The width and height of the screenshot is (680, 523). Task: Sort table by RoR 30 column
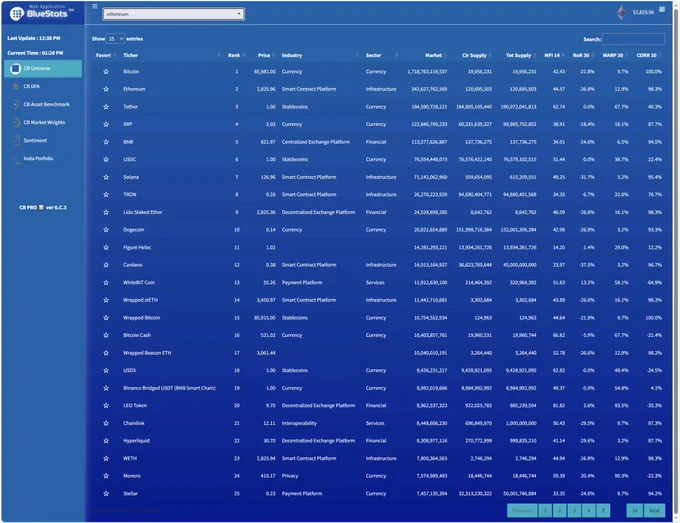581,55
